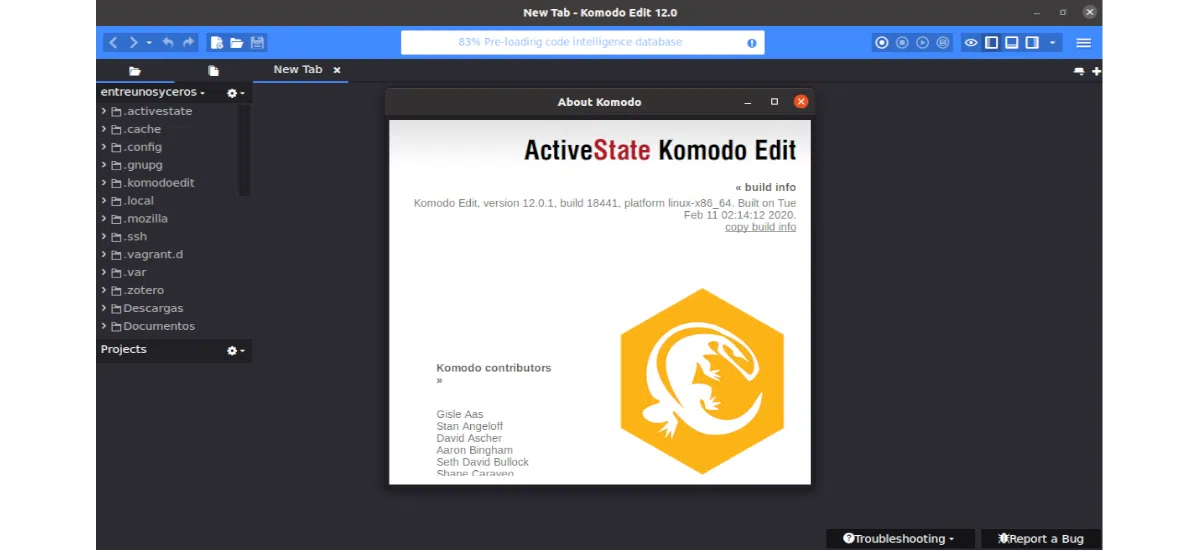
Task: Collapse the build info section
Action: 766,188
